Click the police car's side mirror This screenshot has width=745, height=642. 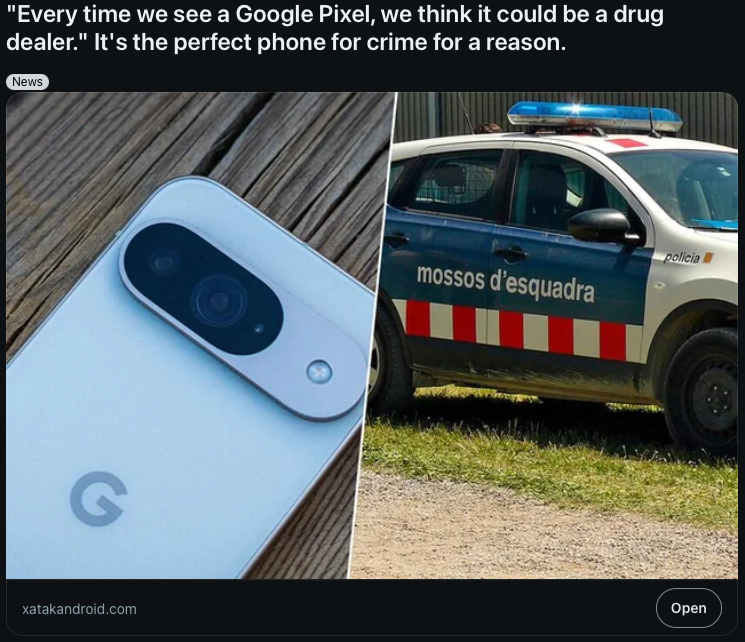coord(602,226)
